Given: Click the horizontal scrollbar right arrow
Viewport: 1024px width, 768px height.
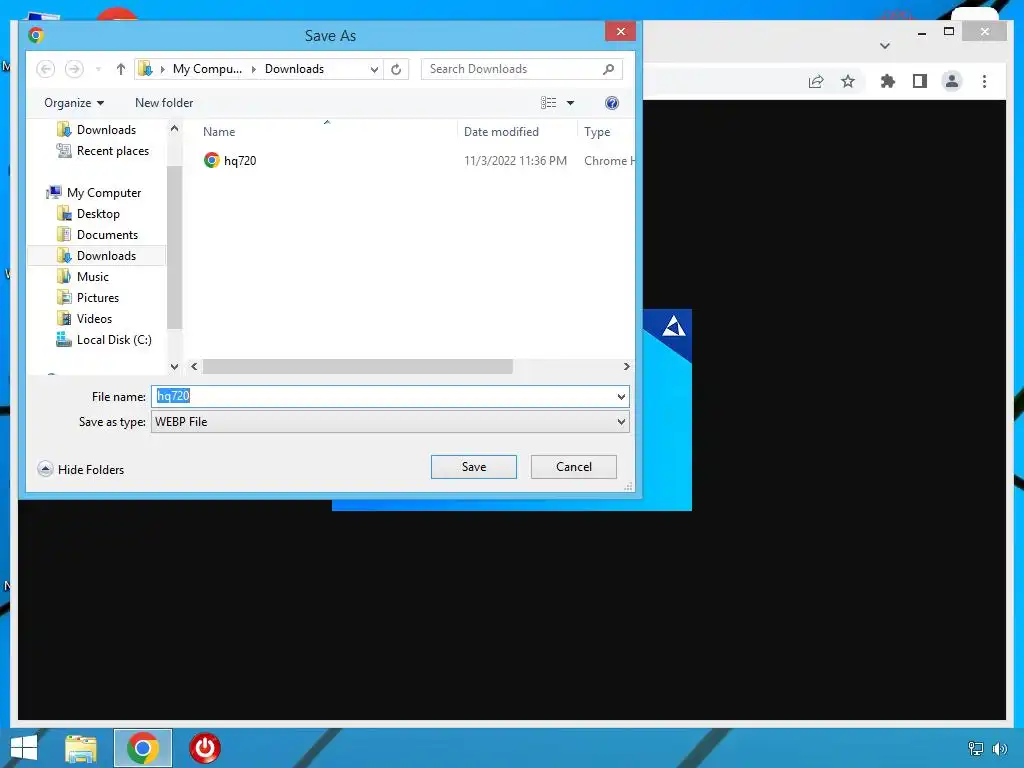Looking at the screenshot, I should (626, 366).
